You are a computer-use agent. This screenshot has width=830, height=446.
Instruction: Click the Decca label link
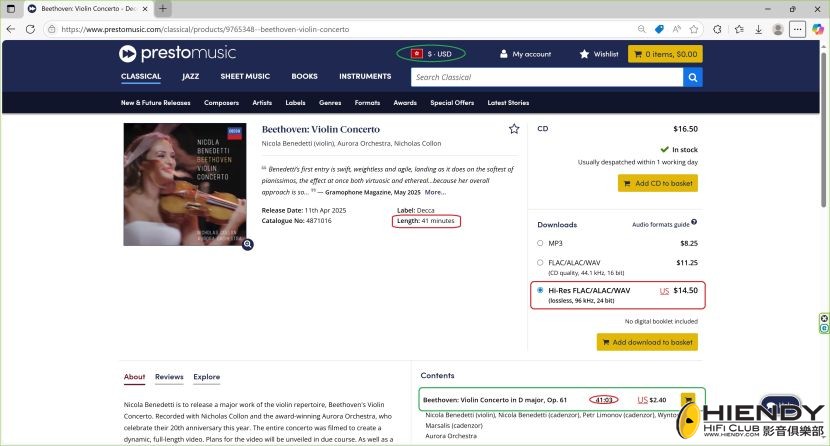pyautogui.click(x=426, y=210)
